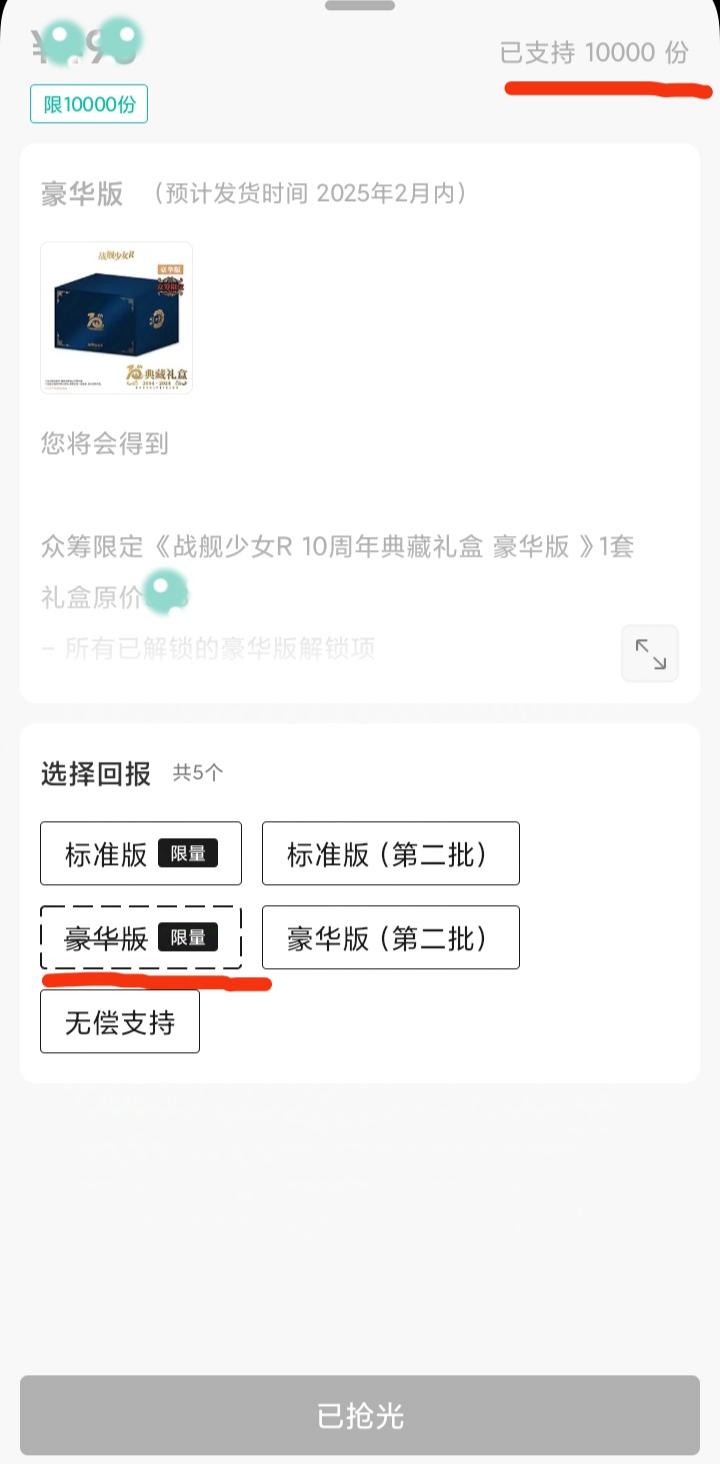Select the 无偿支持 option
Viewport: 720px width, 1464px height.
[120, 1021]
